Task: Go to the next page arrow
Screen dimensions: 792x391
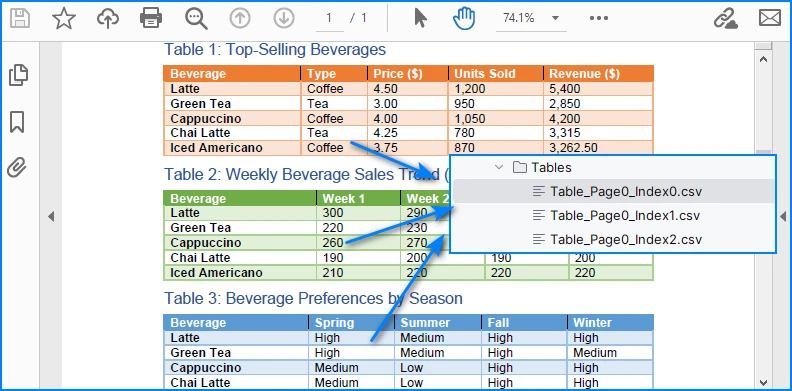Action: tap(284, 19)
